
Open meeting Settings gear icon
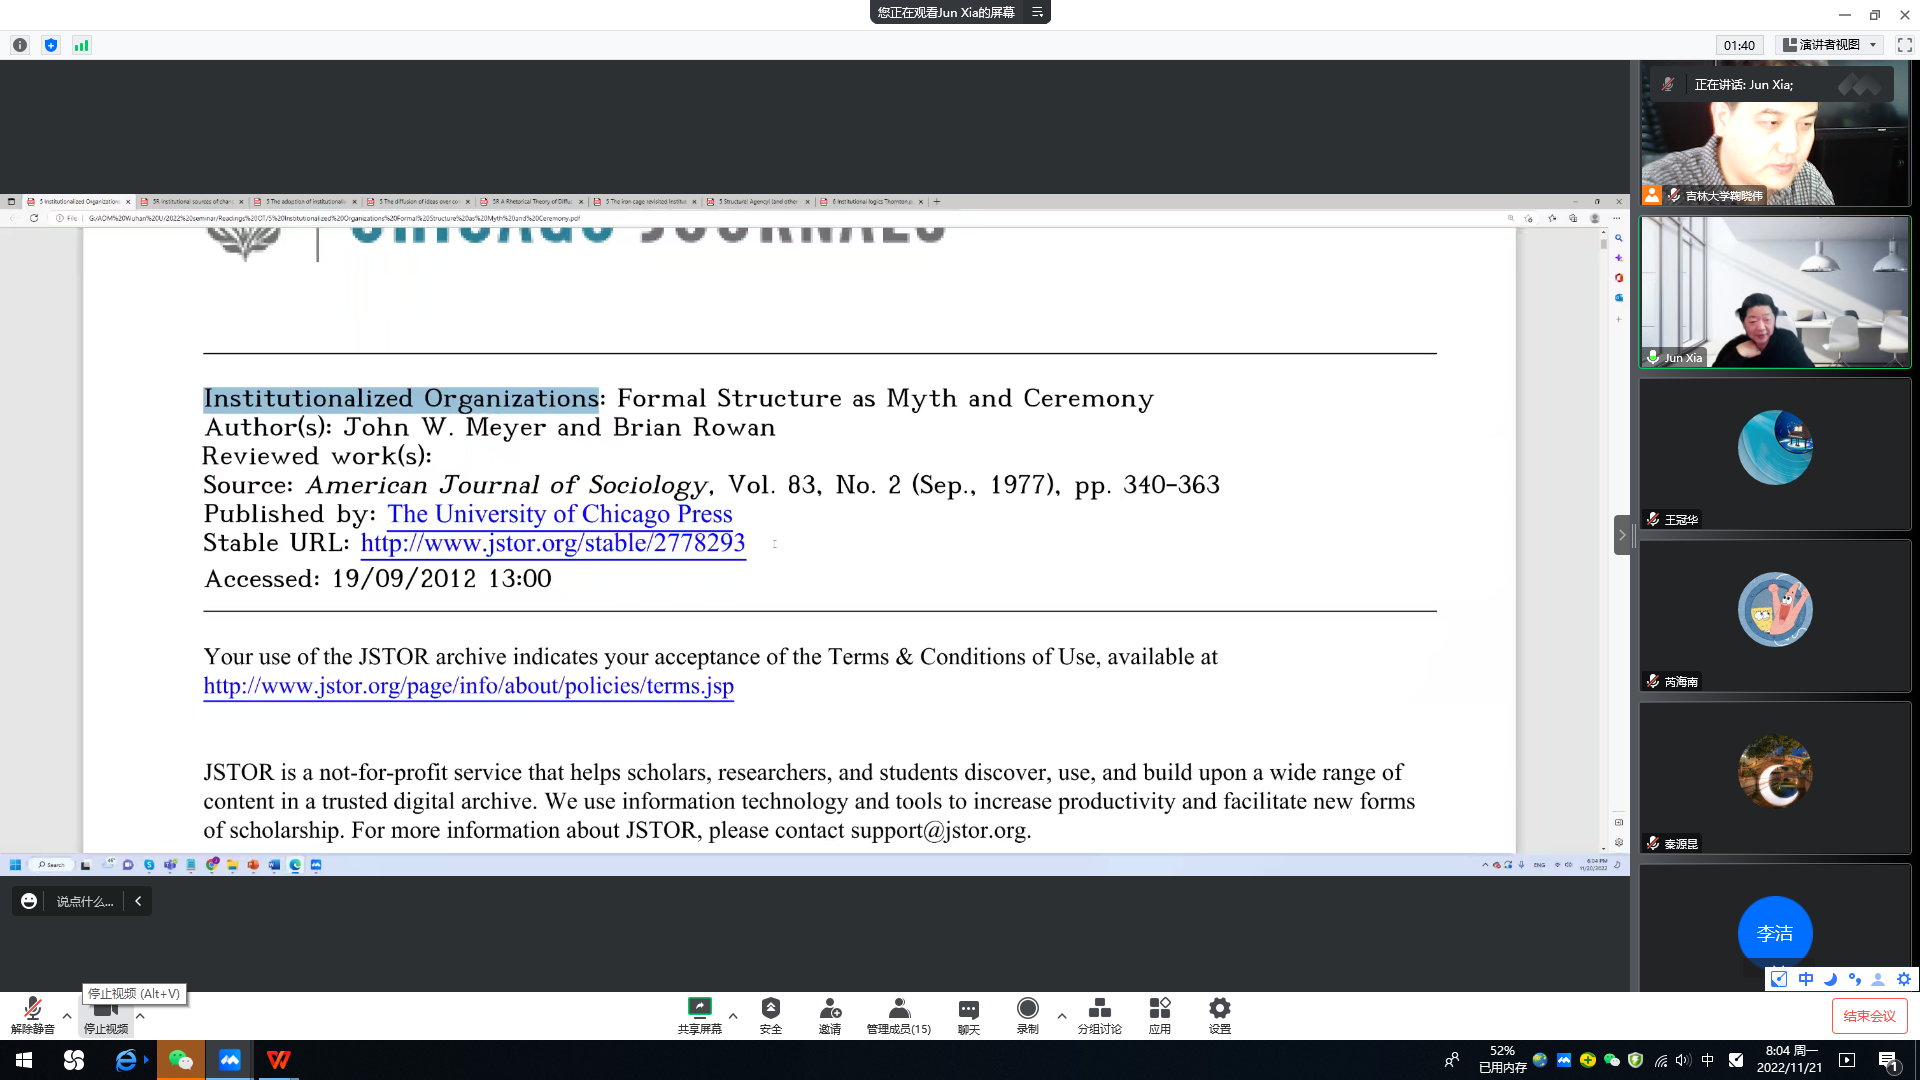coord(1219,1008)
